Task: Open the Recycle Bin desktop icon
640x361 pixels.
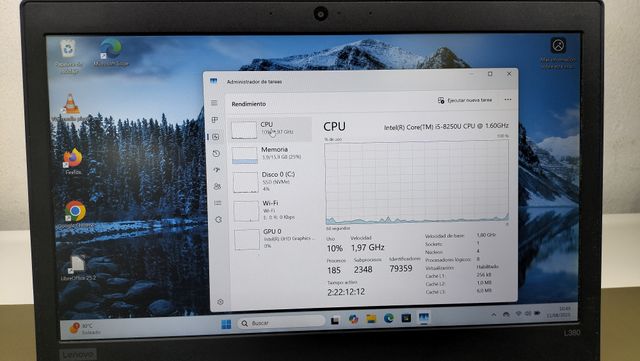Action: [x=69, y=56]
